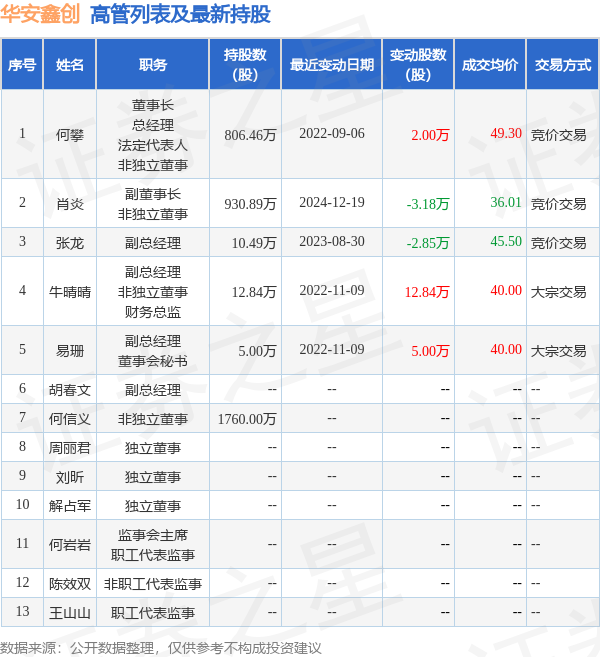Click the 高管列表及最新持股 heading

(x=180, y=14)
